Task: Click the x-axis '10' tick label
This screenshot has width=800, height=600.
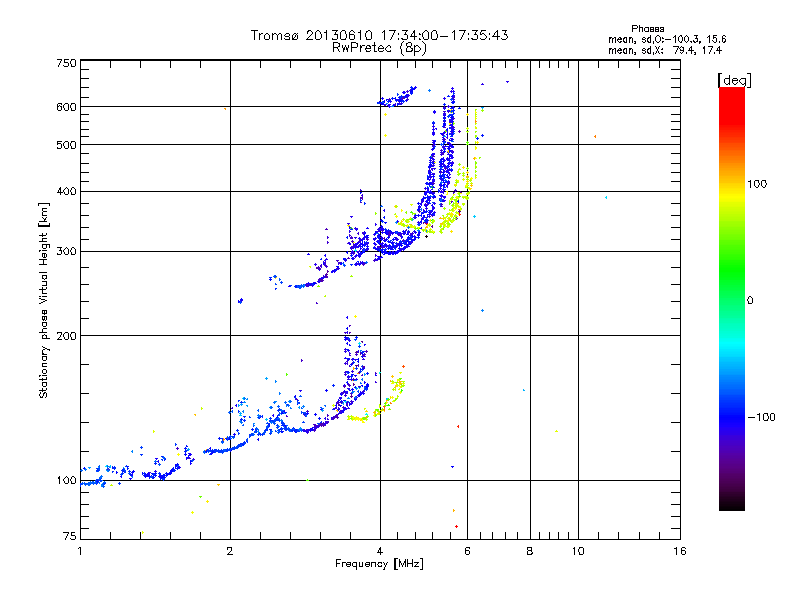Action: click(x=578, y=551)
